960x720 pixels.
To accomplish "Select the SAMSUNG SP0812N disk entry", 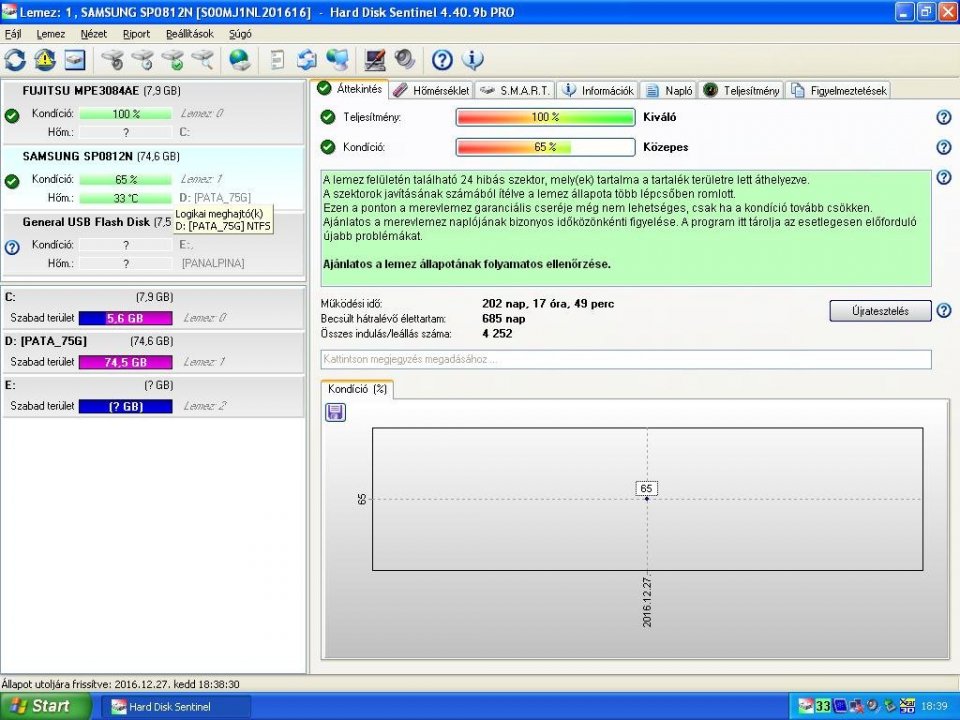I will 153,178.
